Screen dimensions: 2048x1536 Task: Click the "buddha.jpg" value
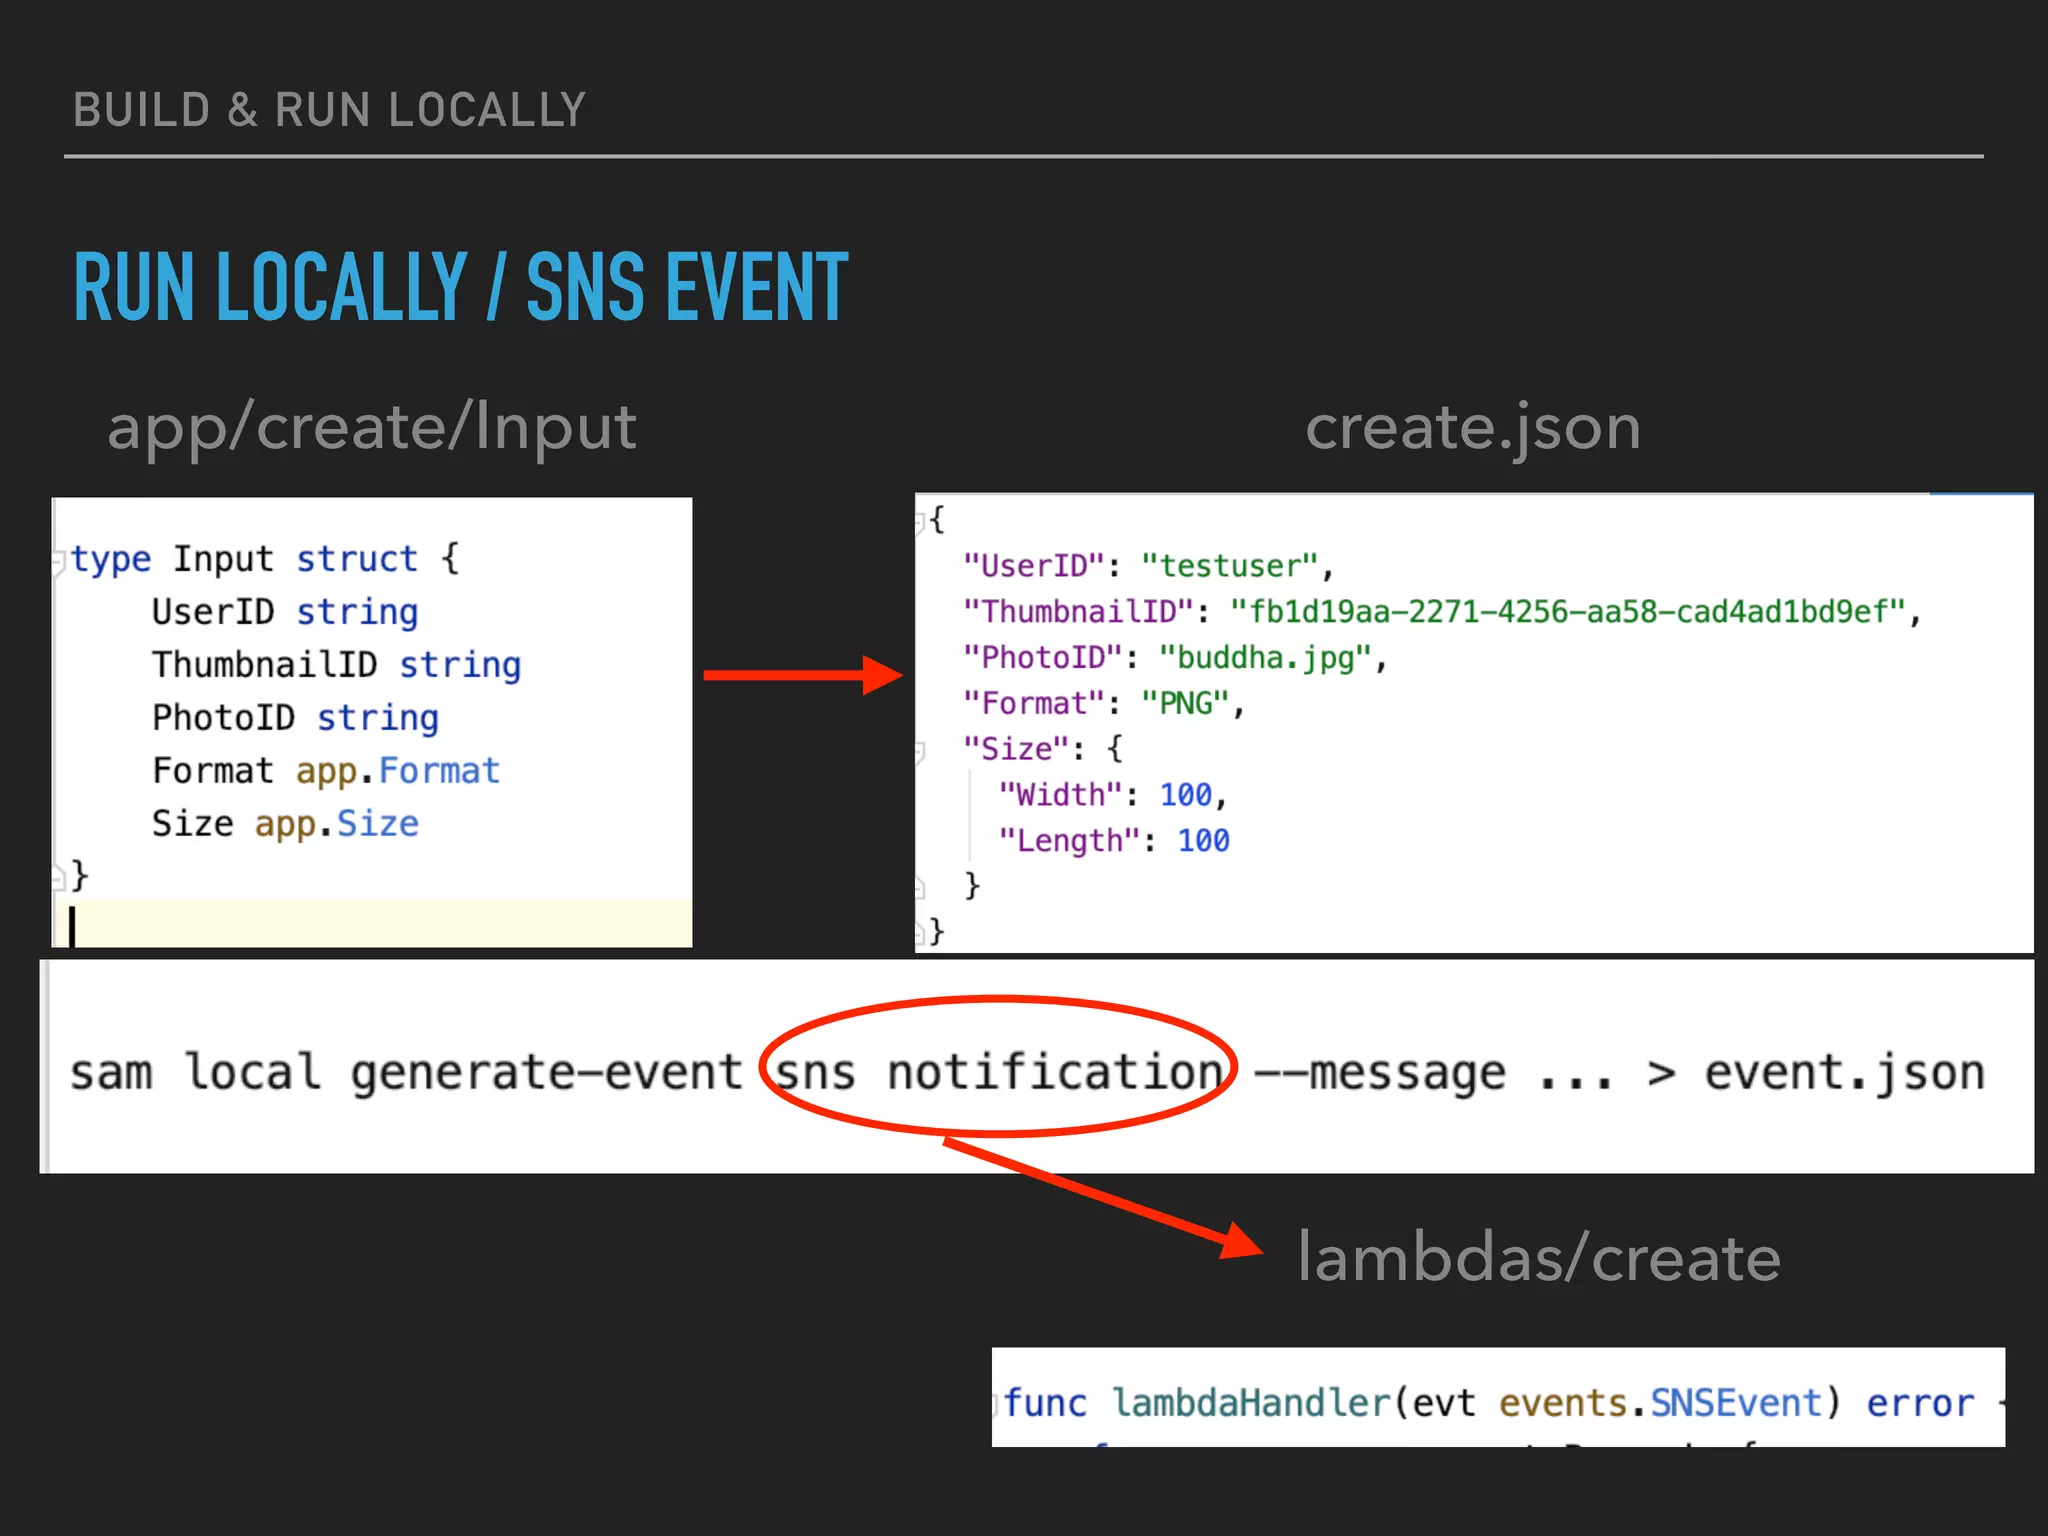click(1265, 658)
